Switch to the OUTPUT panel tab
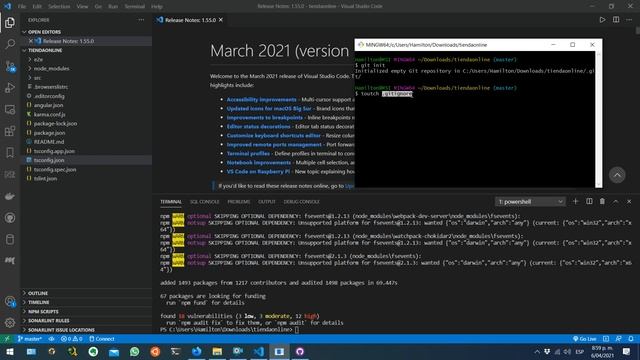The width and height of the screenshot is (640, 360). click(x=267, y=202)
